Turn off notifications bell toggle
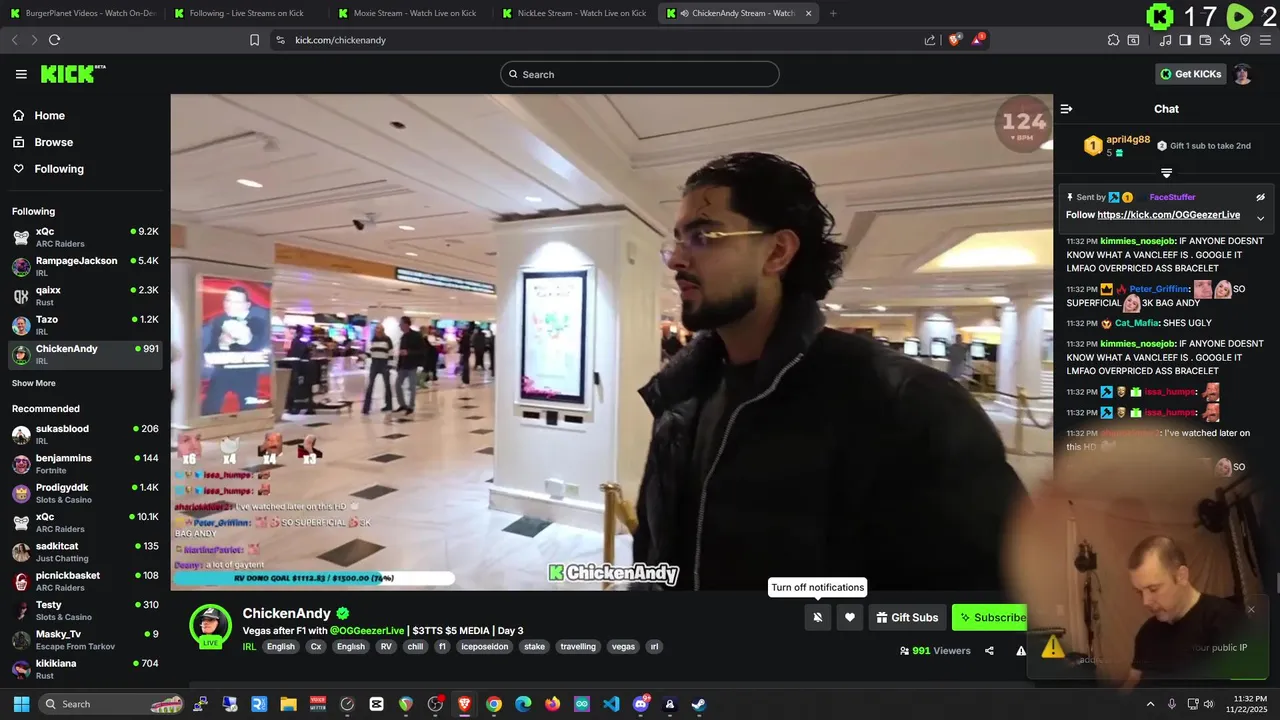The image size is (1280, 720). tap(817, 617)
